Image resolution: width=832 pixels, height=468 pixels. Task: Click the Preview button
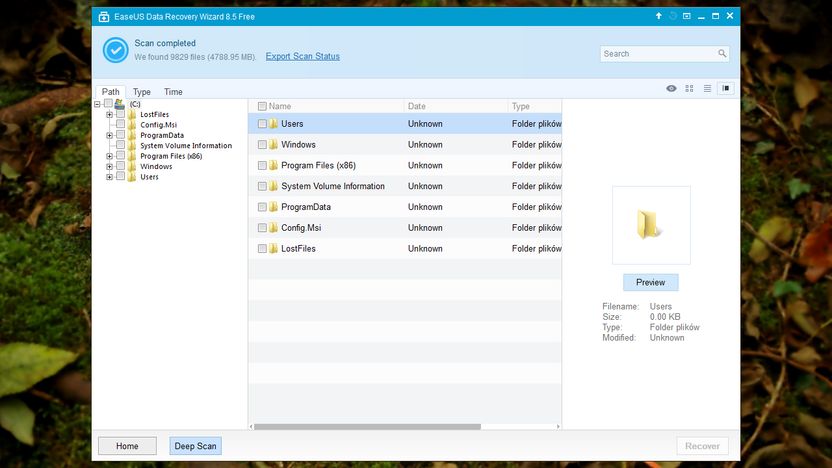651,282
